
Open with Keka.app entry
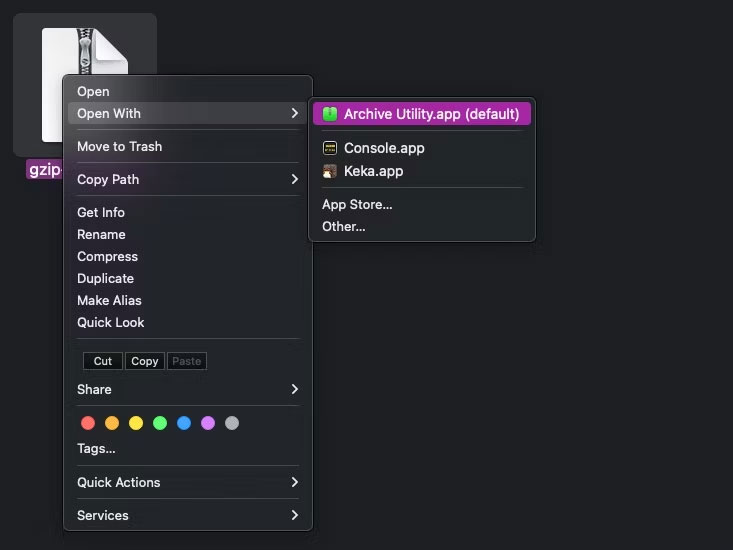pyautogui.click(x=422, y=171)
